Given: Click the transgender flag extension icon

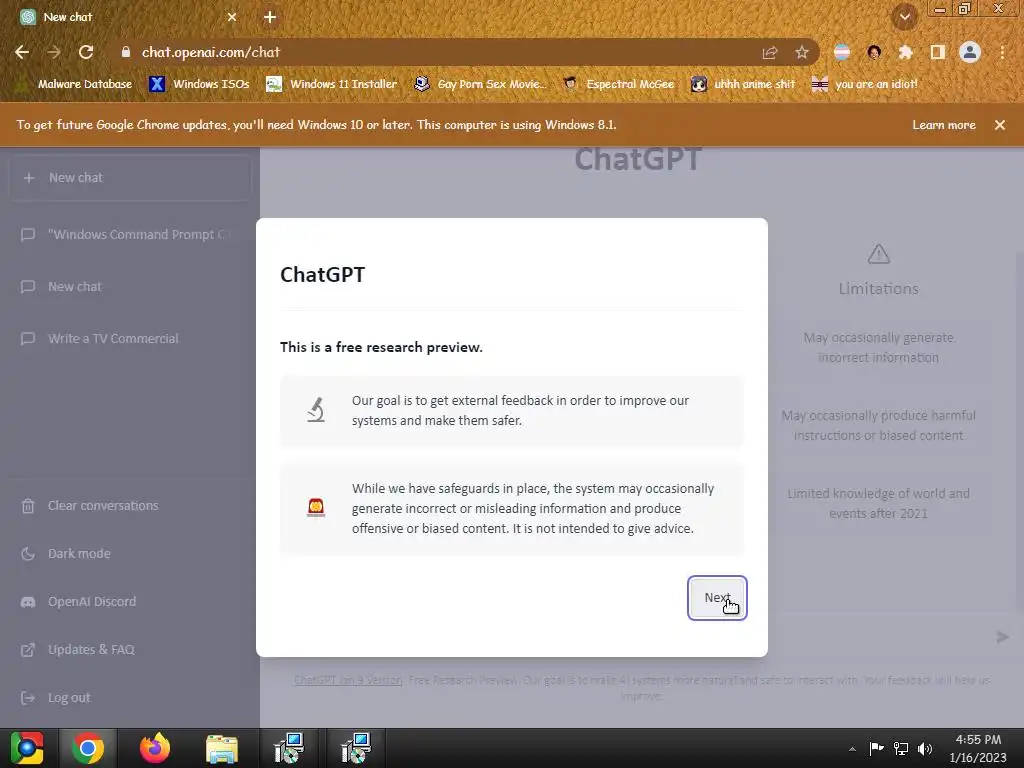Looking at the screenshot, I should pos(842,52).
